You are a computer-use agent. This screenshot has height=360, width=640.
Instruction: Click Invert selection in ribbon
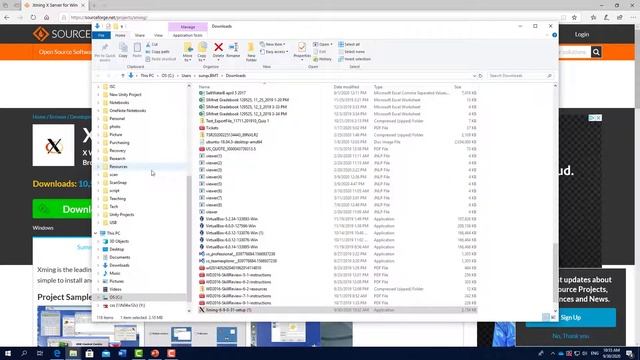[x=354, y=59]
